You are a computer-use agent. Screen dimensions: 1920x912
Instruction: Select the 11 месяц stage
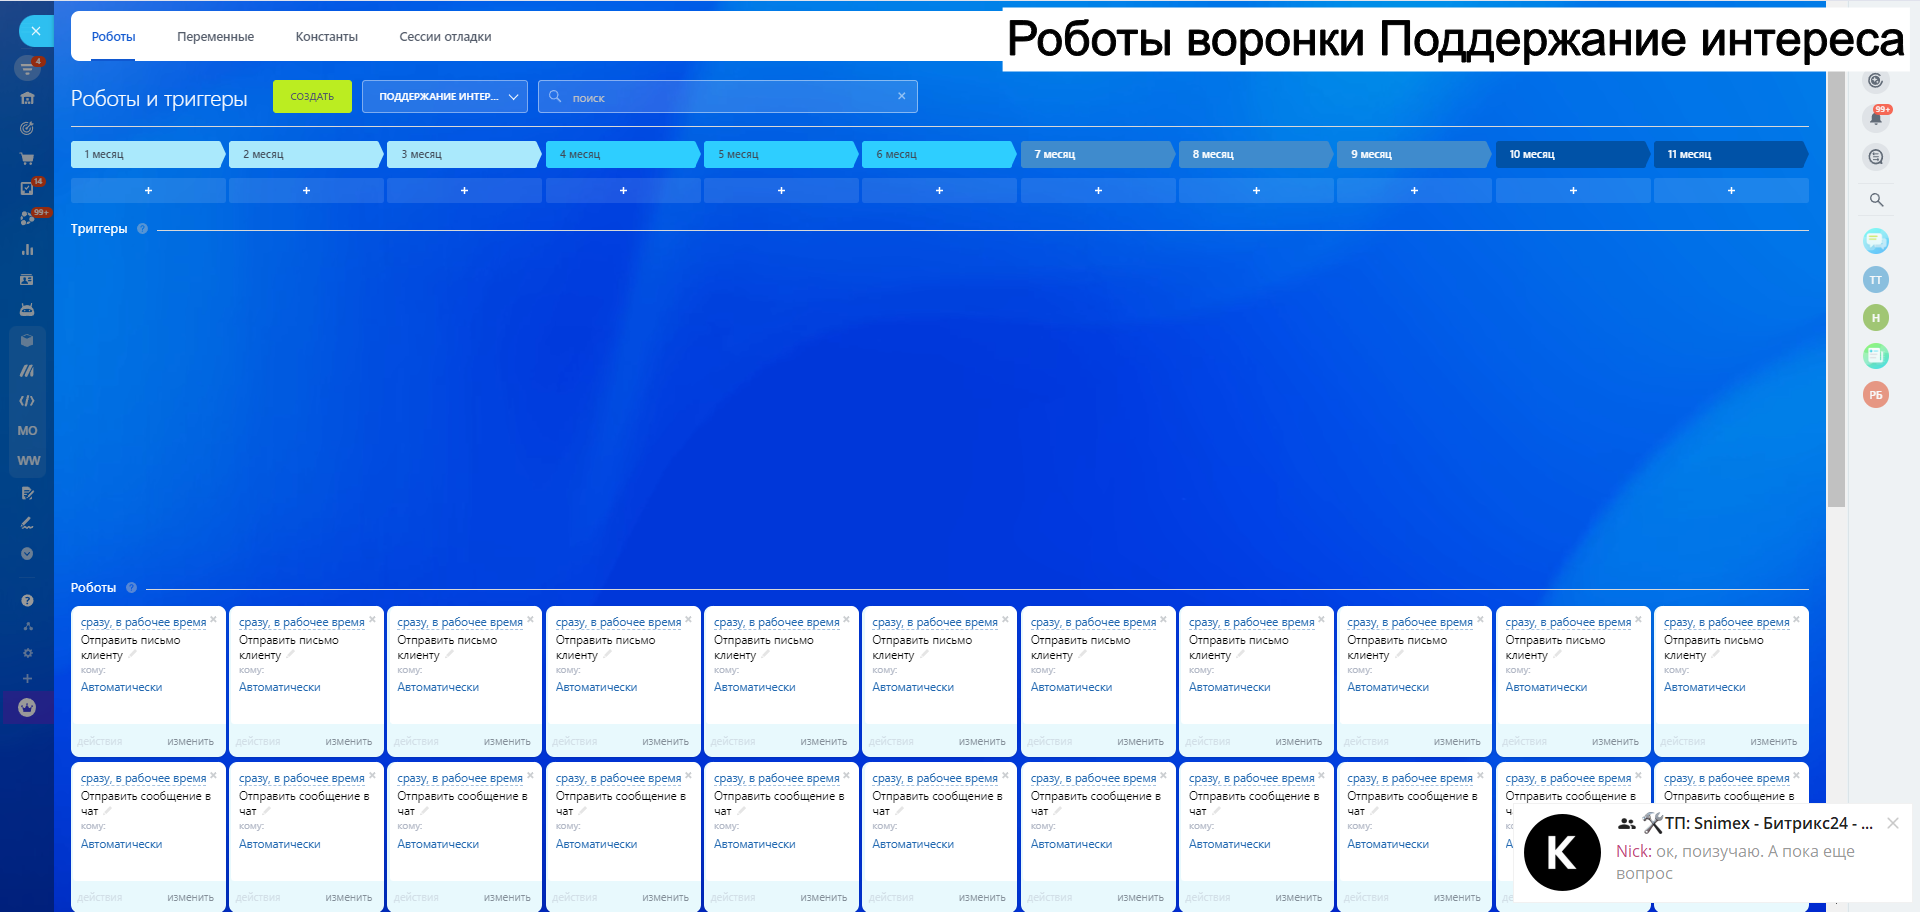click(x=1731, y=154)
